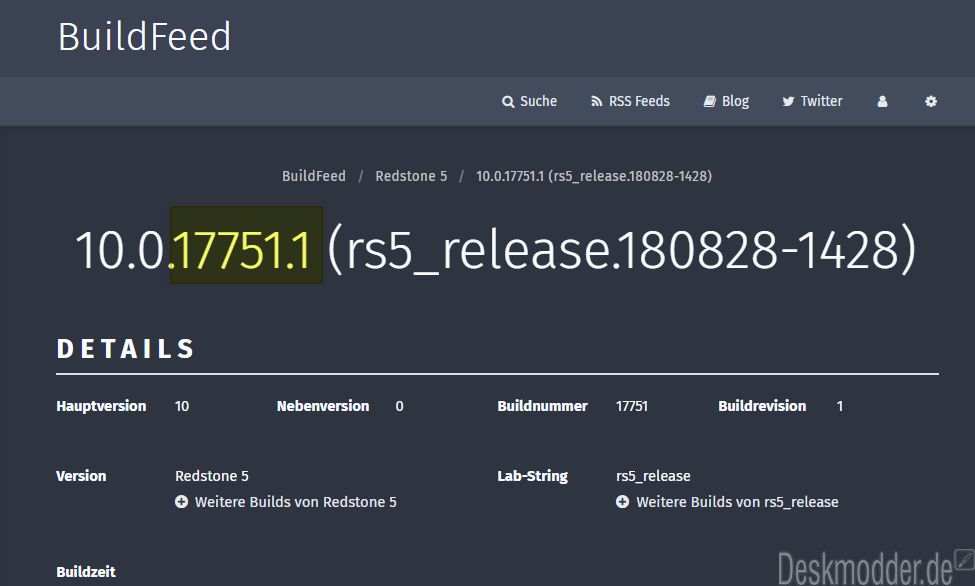Open the RSS Feeds menu label
Screen dimensions: 975x586
[x=639, y=101]
